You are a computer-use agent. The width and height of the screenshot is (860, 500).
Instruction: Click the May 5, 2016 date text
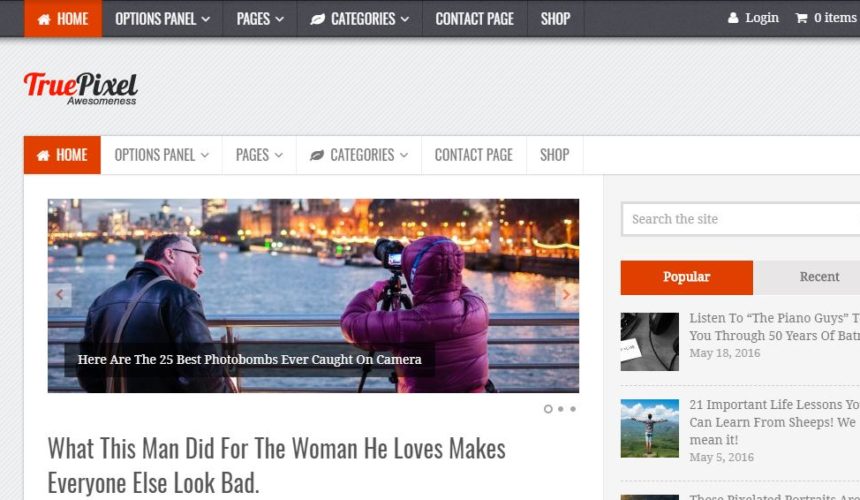click(721, 457)
